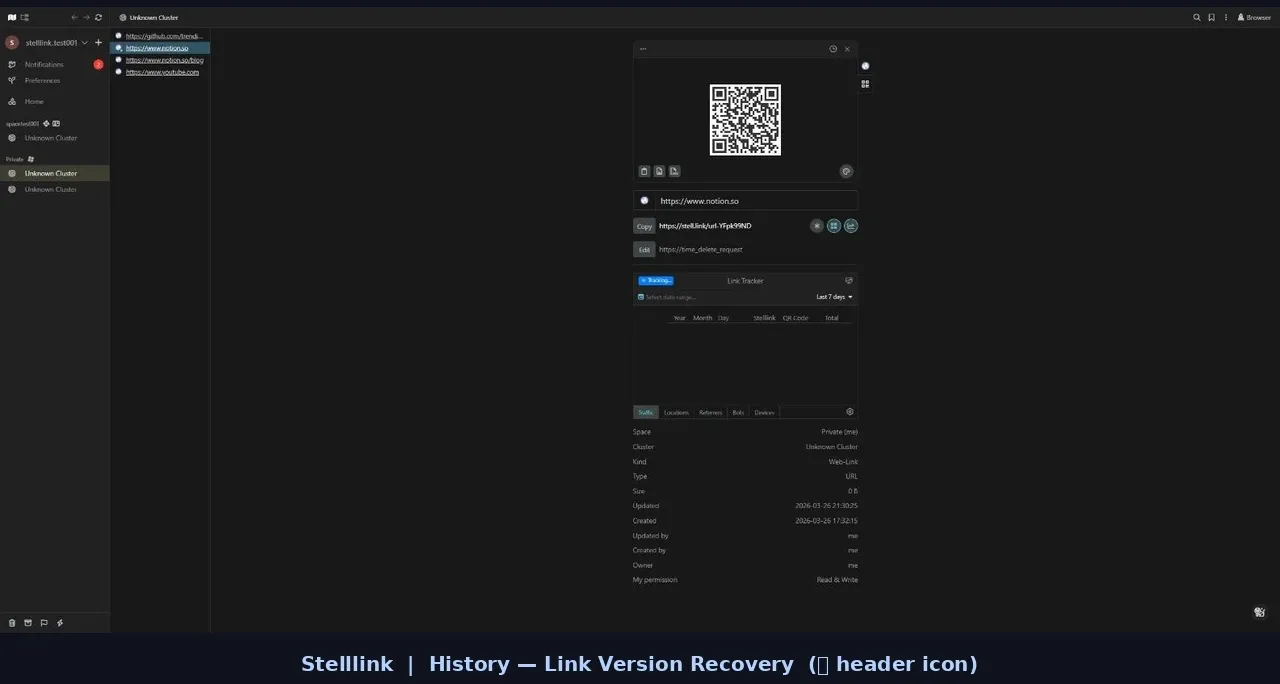Image resolution: width=1280 pixels, height=684 pixels.
Task: Click the second QR file export icon
Action: [x=659, y=171]
